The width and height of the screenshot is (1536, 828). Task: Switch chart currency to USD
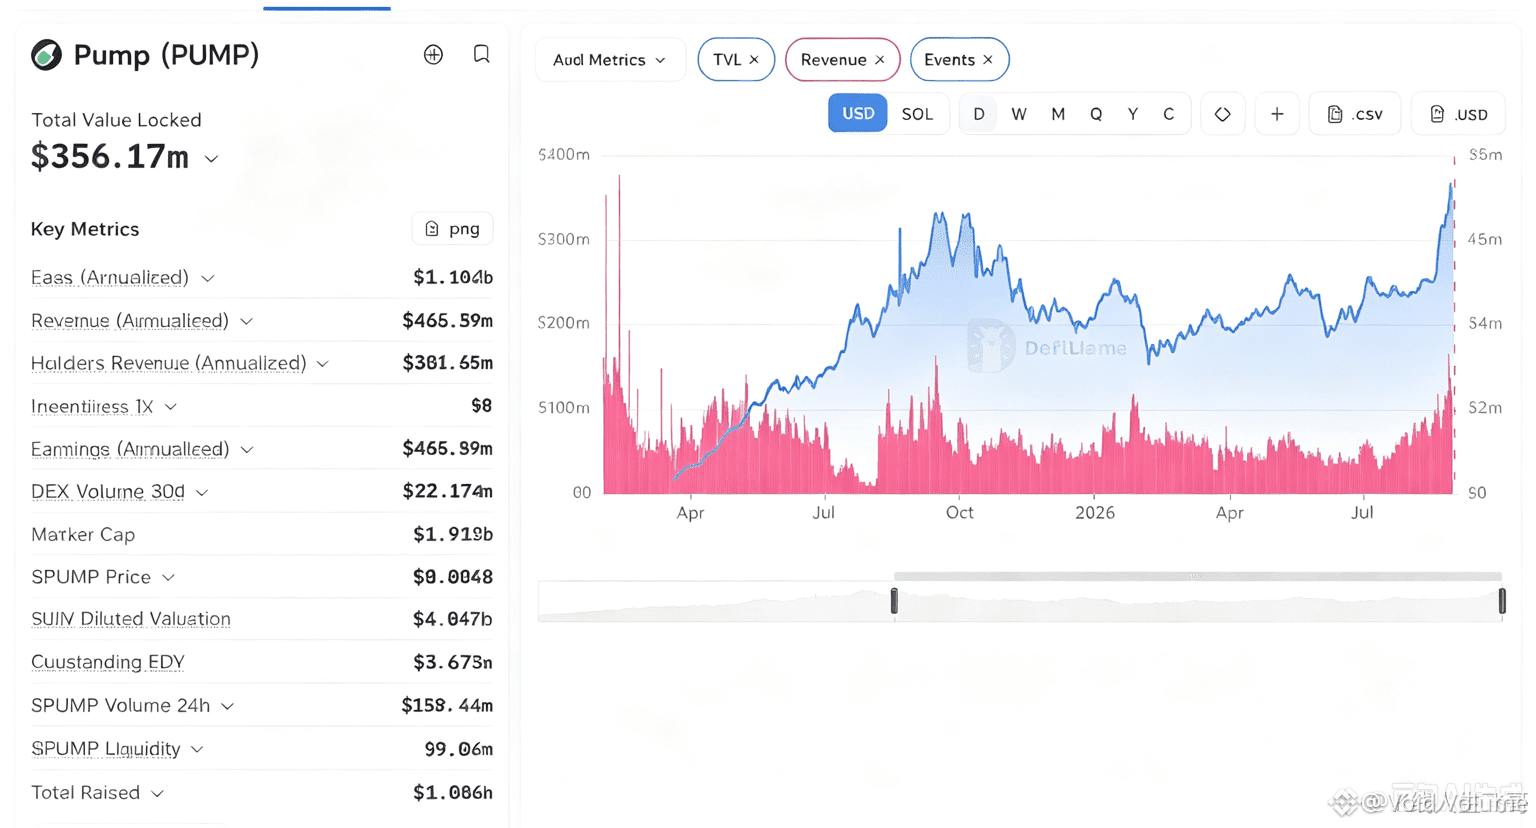pos(858,113)
